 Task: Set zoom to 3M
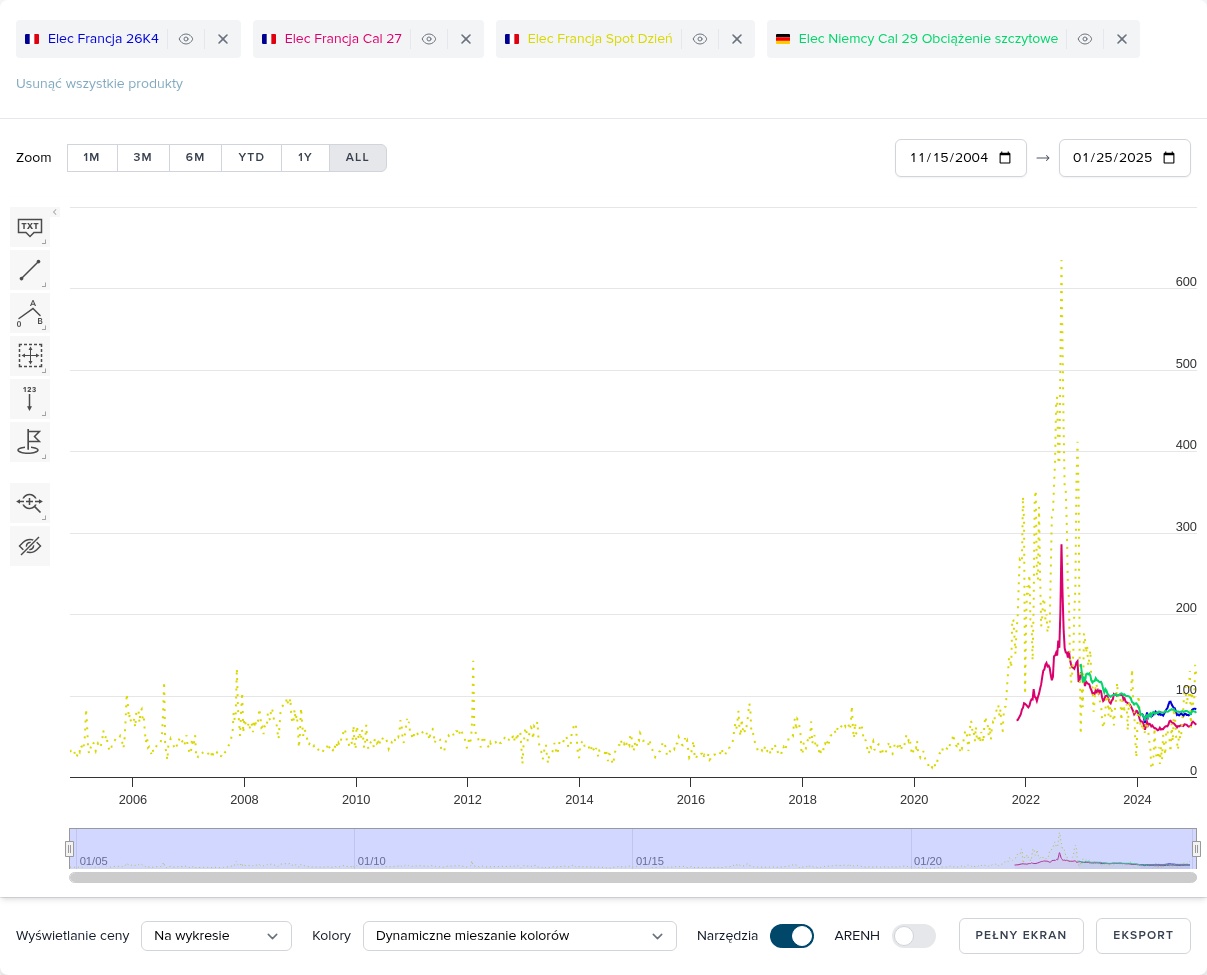coord(143,158)
